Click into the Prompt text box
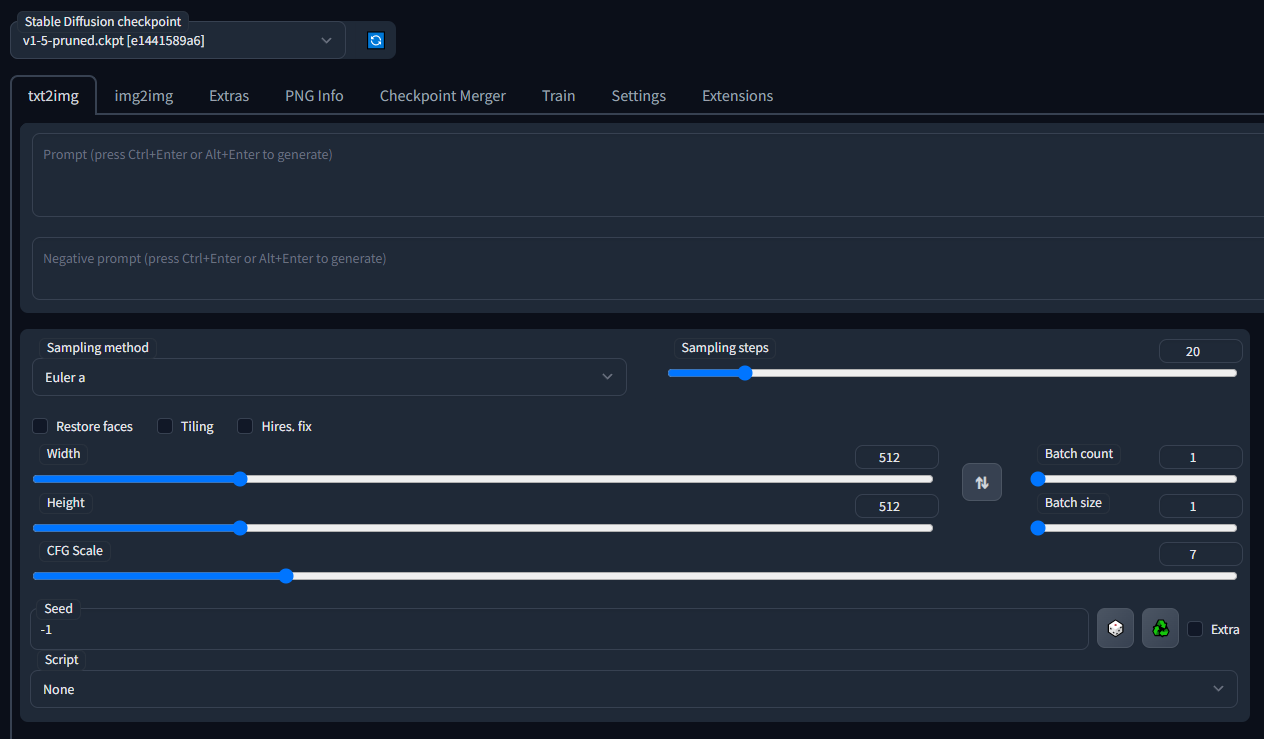The image size is (1264, 739). [x=648, y=175]
